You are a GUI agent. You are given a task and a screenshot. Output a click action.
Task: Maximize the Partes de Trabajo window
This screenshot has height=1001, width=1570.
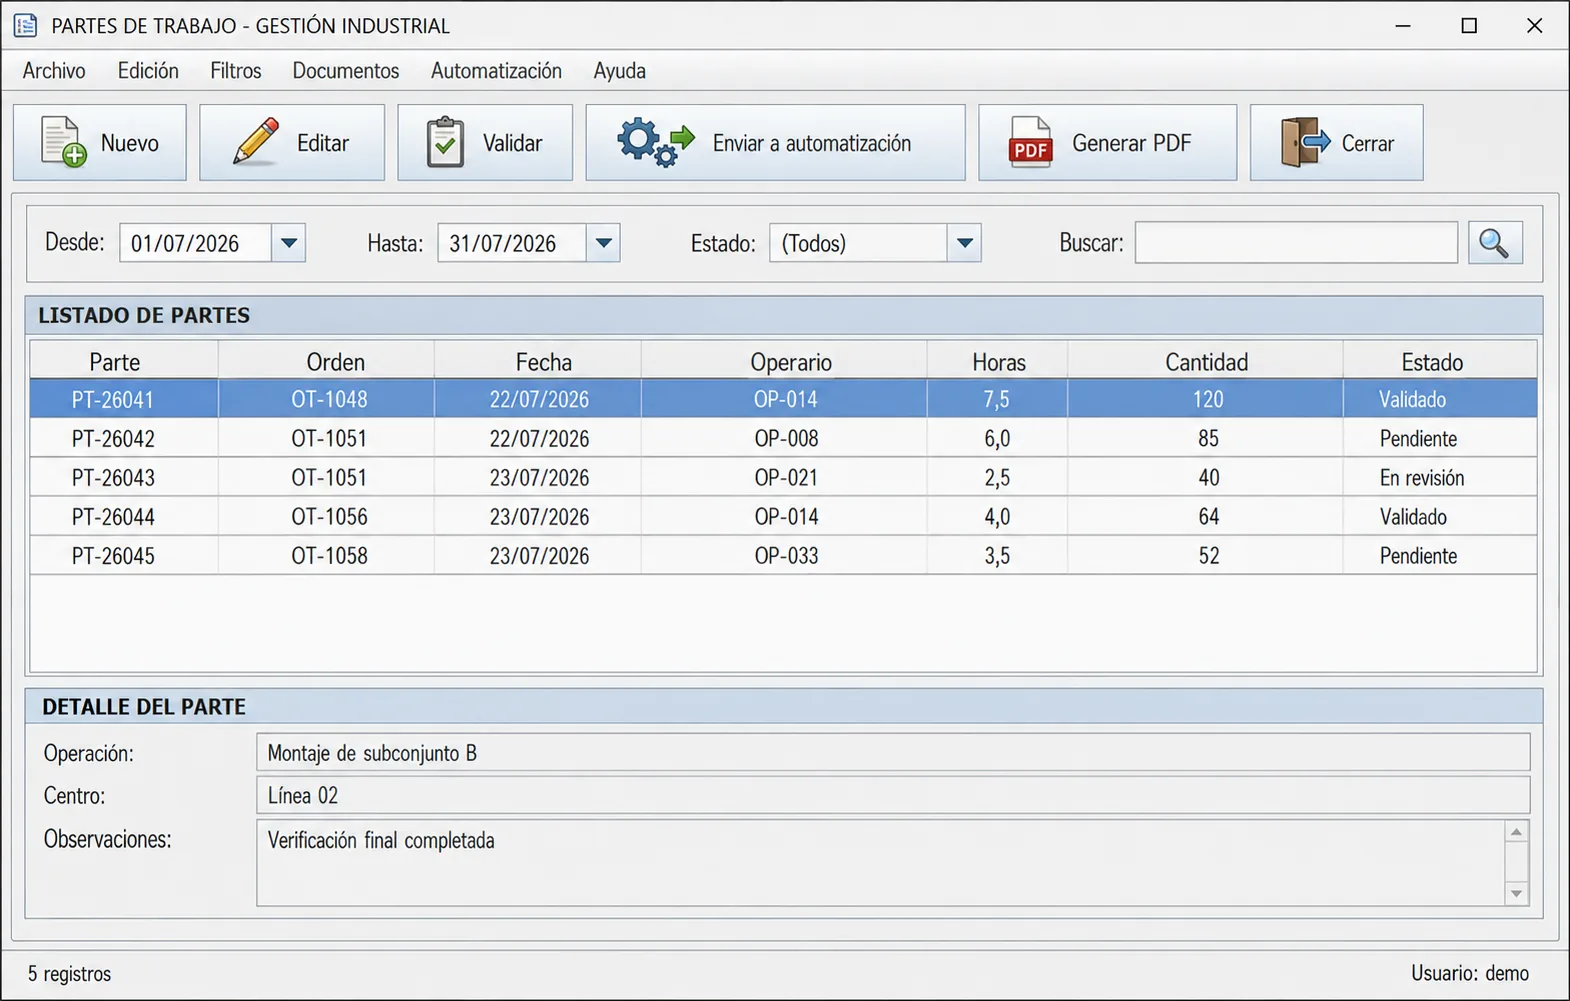(x=1468, y=25)
